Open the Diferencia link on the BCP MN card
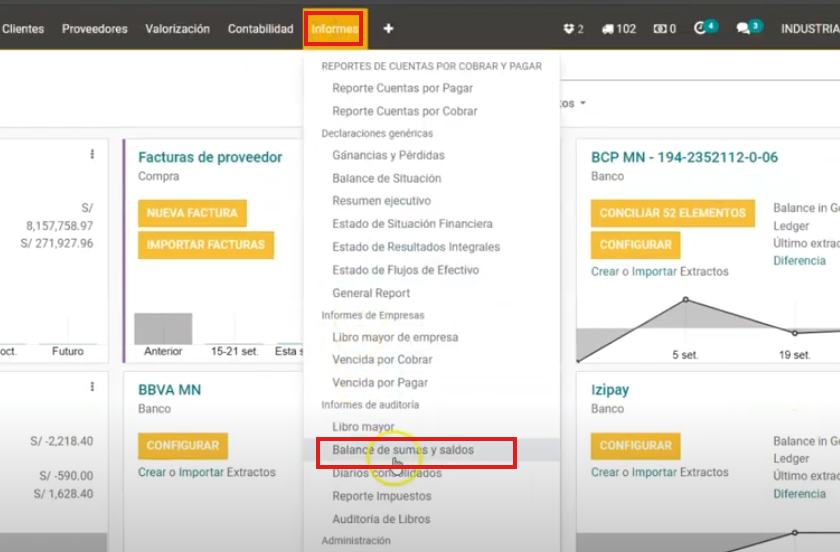The width and height of the screenshot is (840, 552). point(799,261)
